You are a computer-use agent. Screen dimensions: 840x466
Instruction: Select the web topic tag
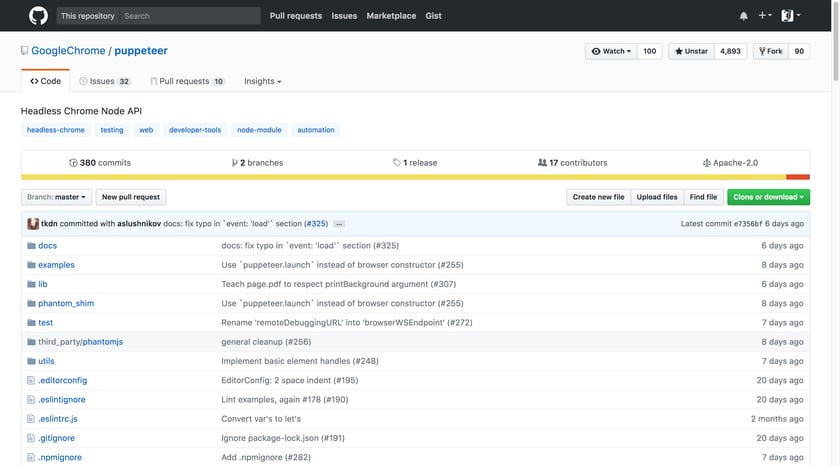coord(146,130)
